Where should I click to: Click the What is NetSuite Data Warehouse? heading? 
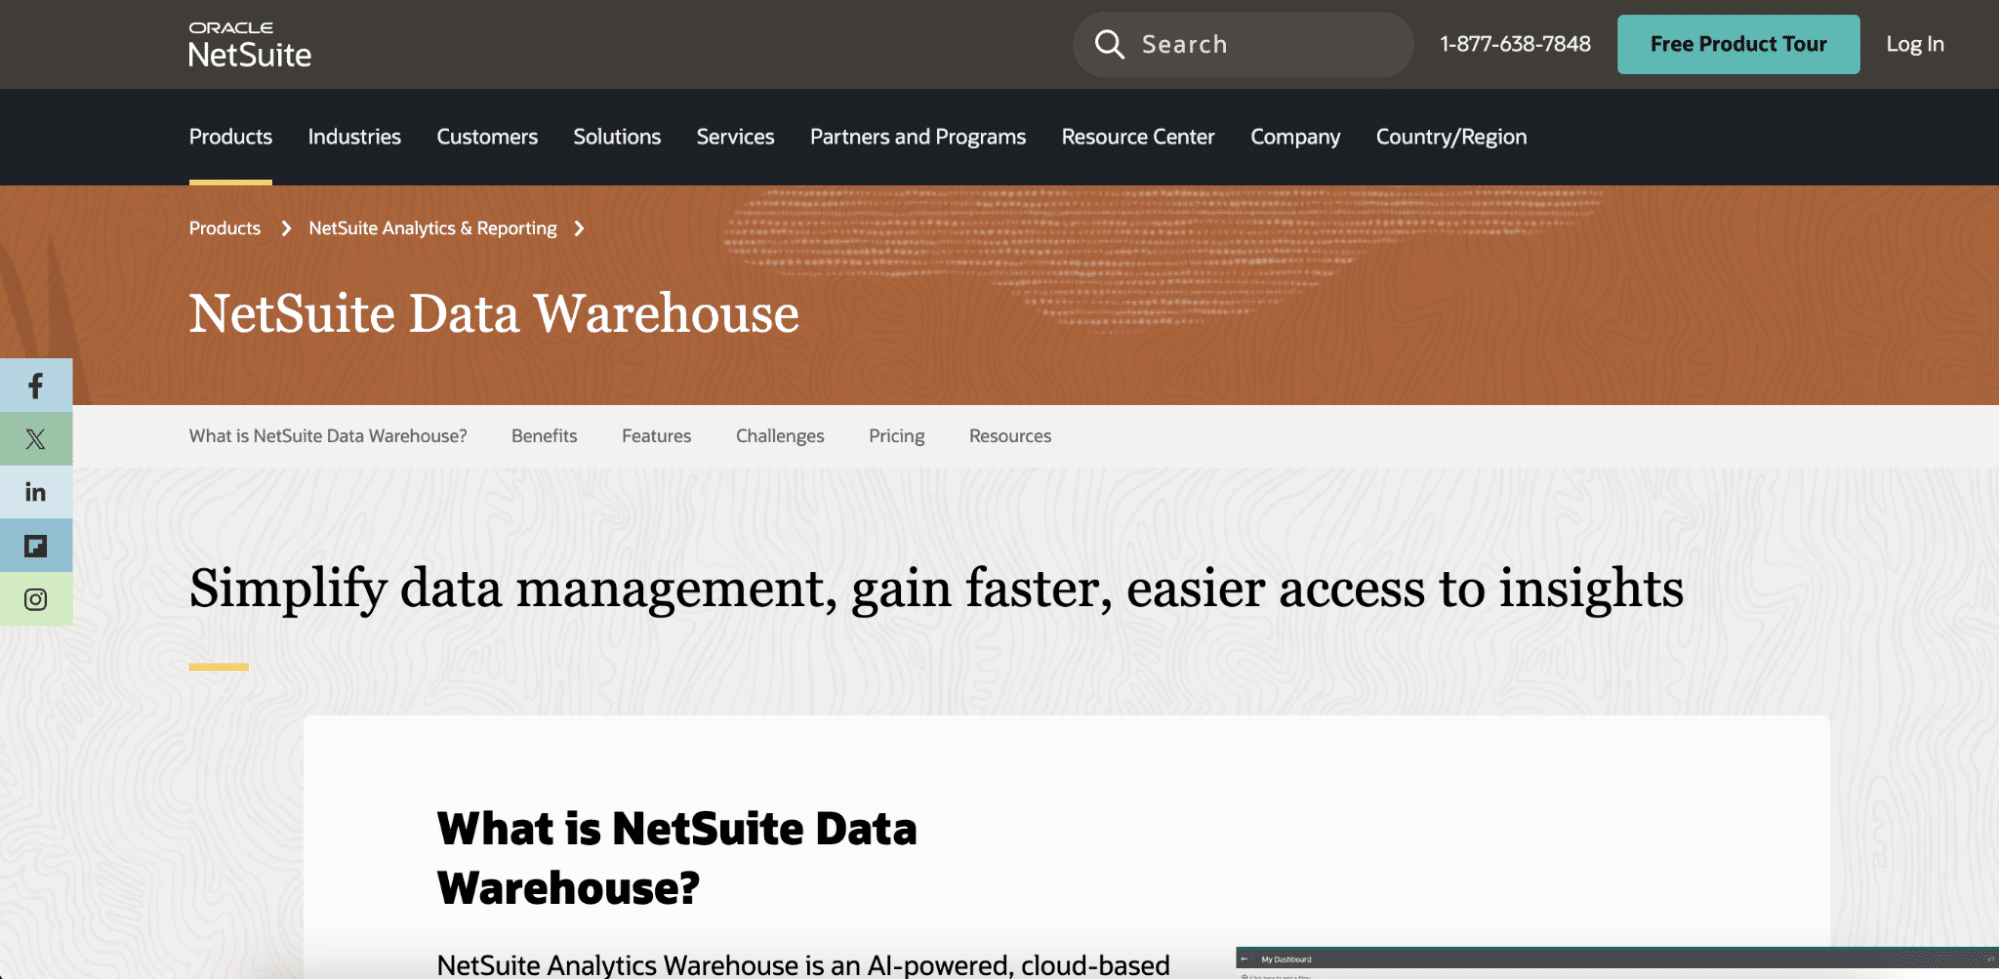(x=677, y=858)
